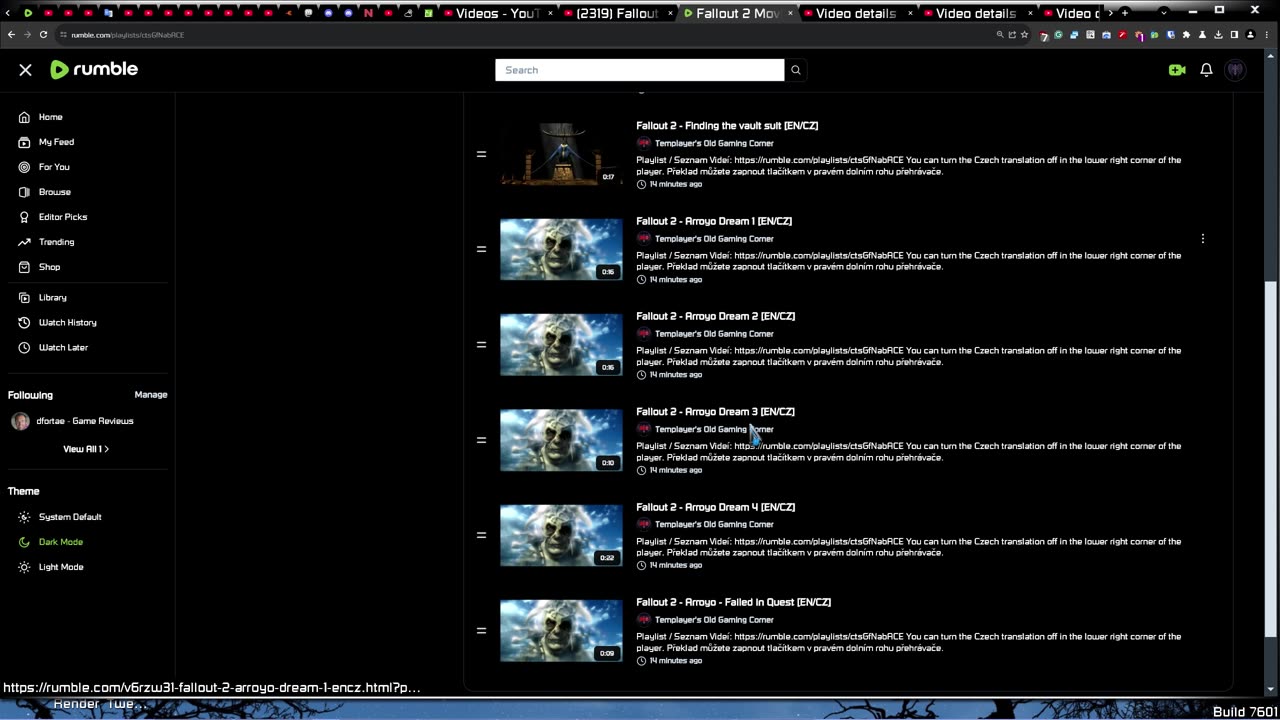Open Watch History in the sidebar
Screen dimensions: 1280x720
point(57,323)
